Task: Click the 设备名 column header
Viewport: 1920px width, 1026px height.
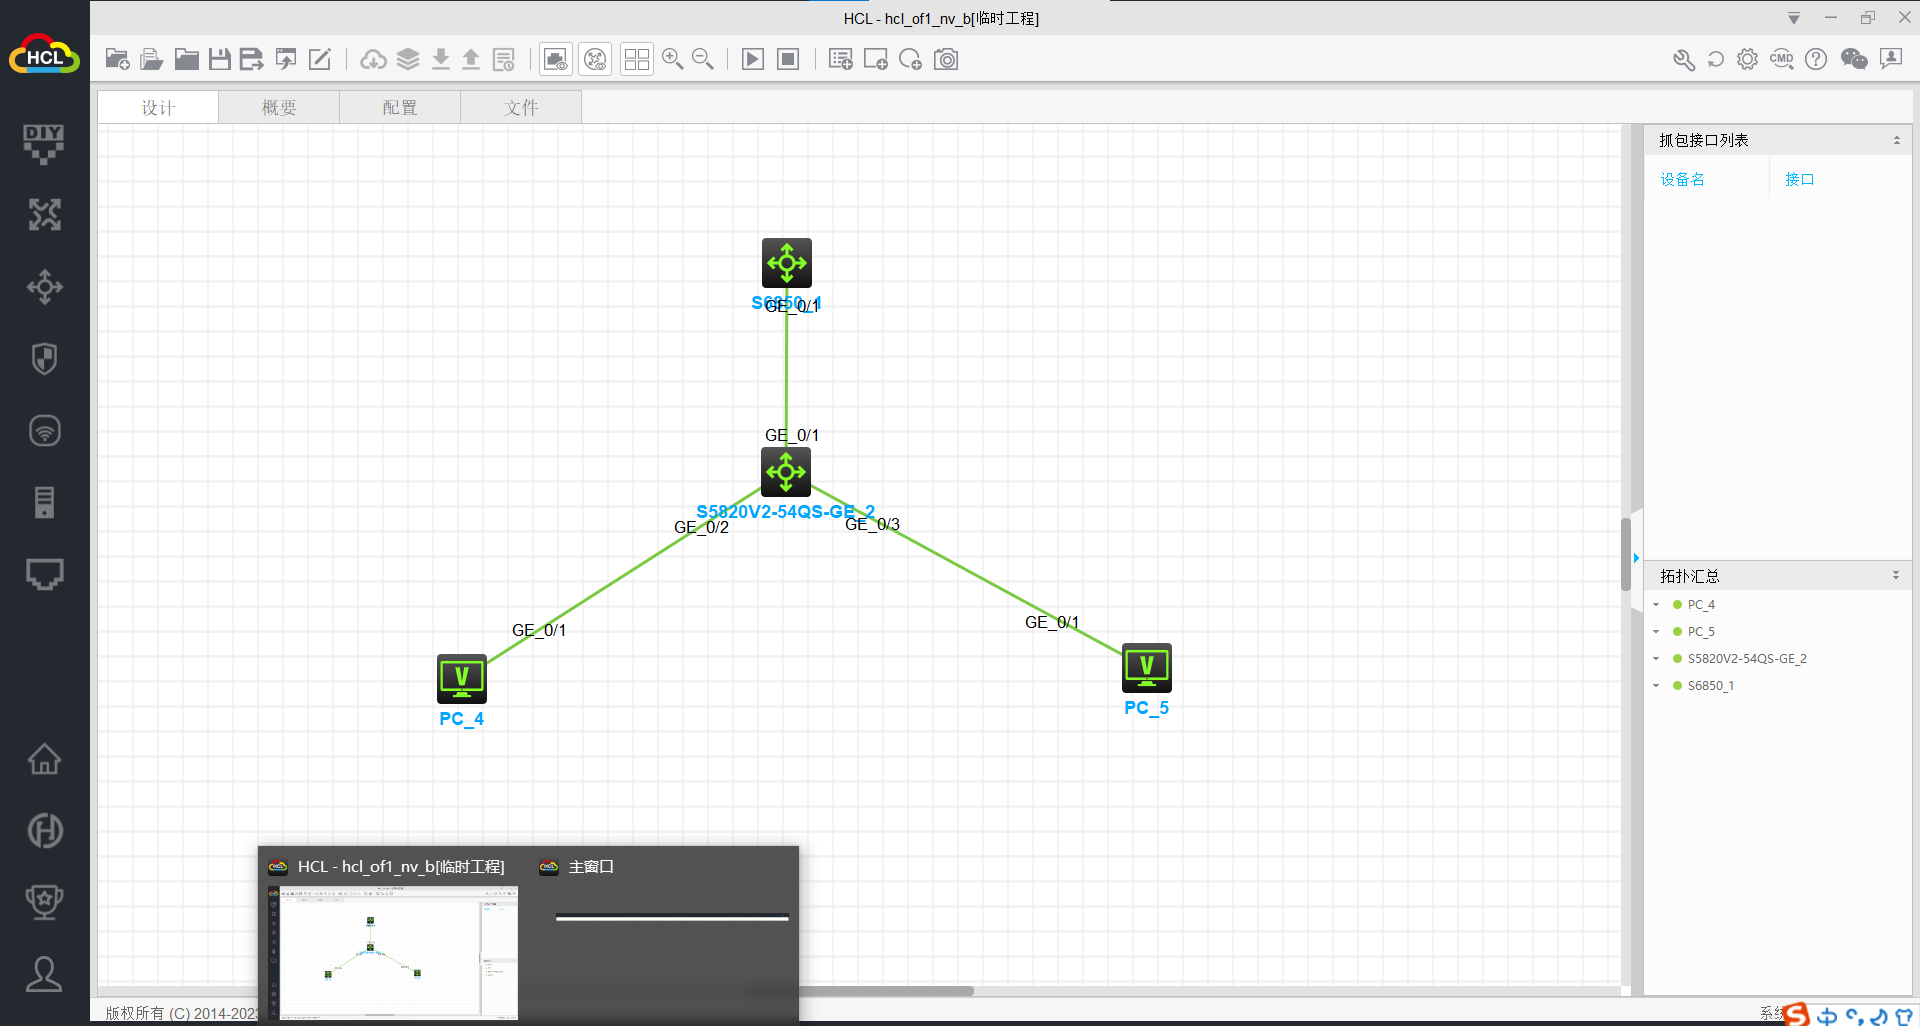Action: point(1683,179)
